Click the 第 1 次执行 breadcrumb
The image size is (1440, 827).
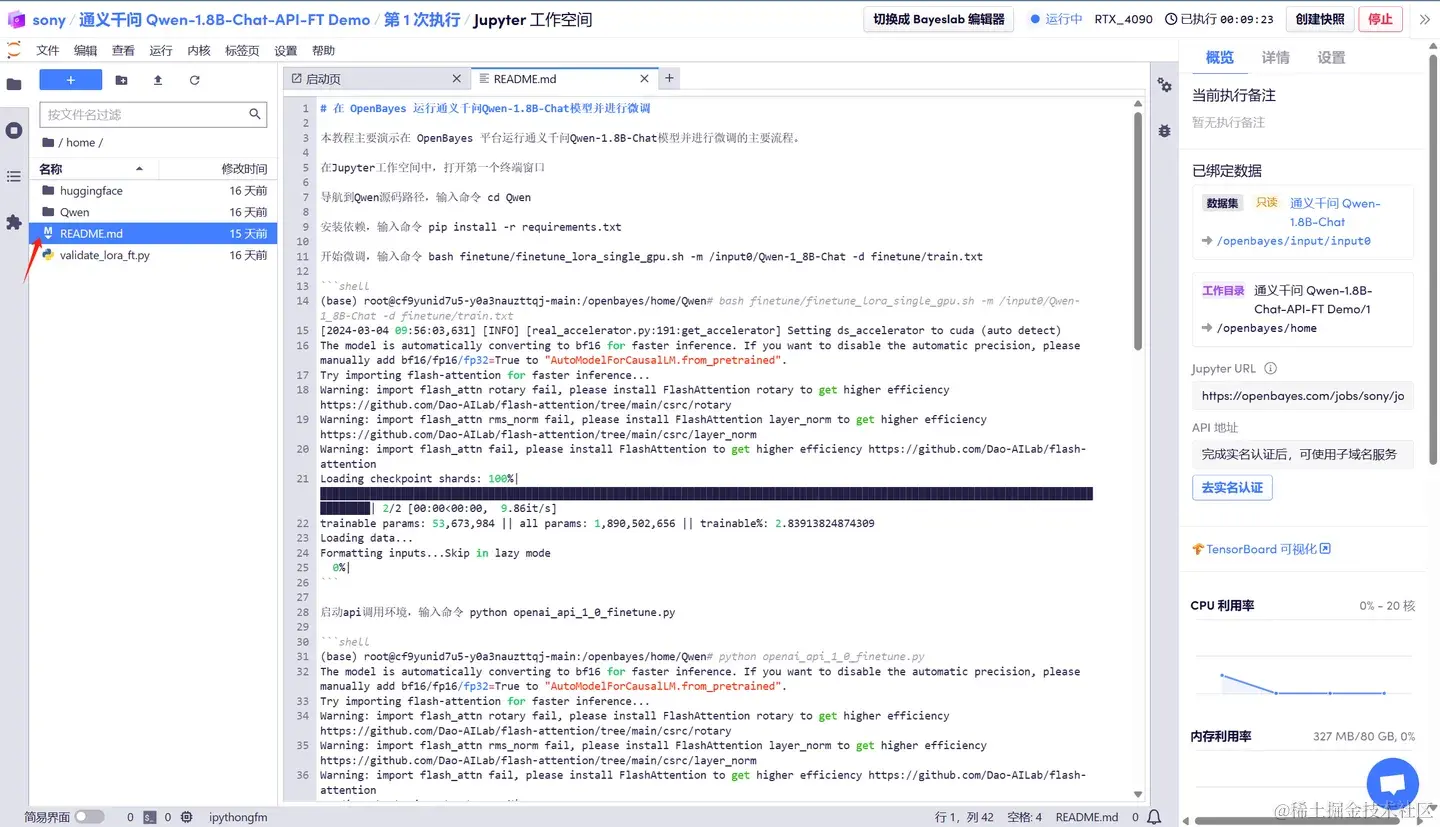422,19
